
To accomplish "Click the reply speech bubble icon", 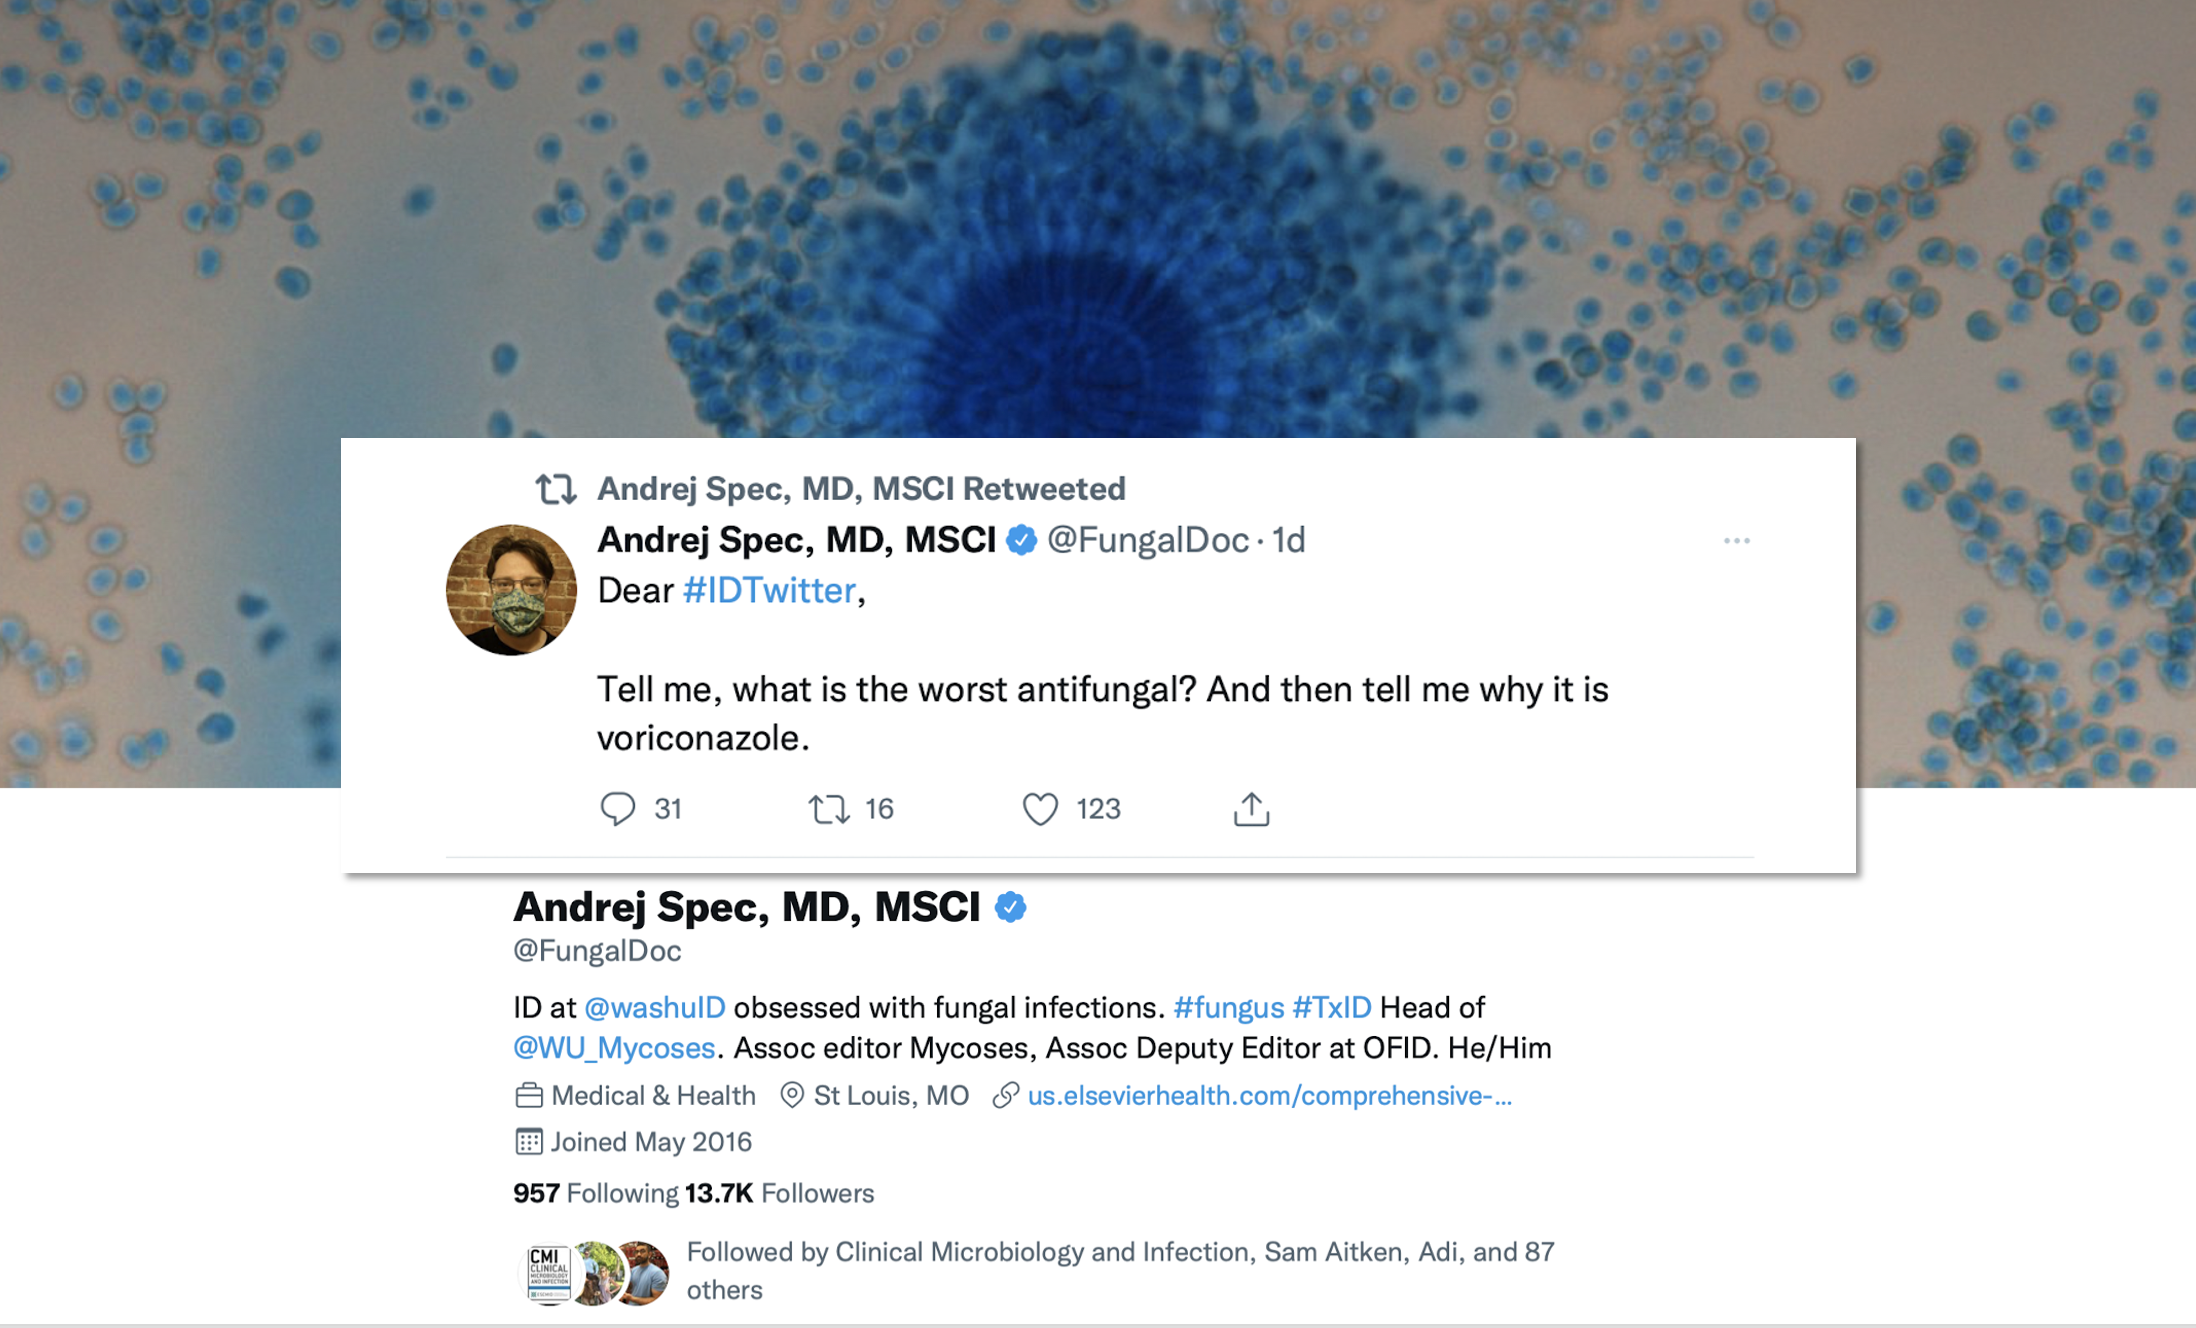I will 617,808.
